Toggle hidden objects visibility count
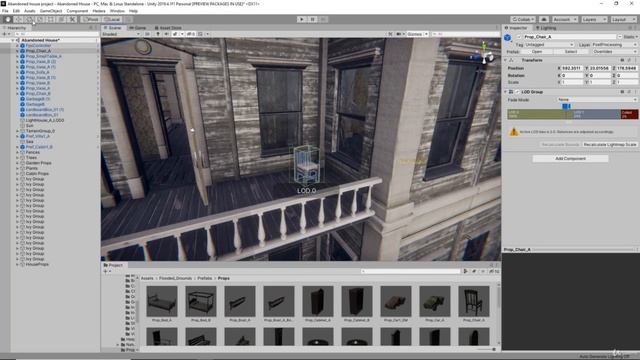640x360 pixels. pyautogui.click(x=191, y=34)
